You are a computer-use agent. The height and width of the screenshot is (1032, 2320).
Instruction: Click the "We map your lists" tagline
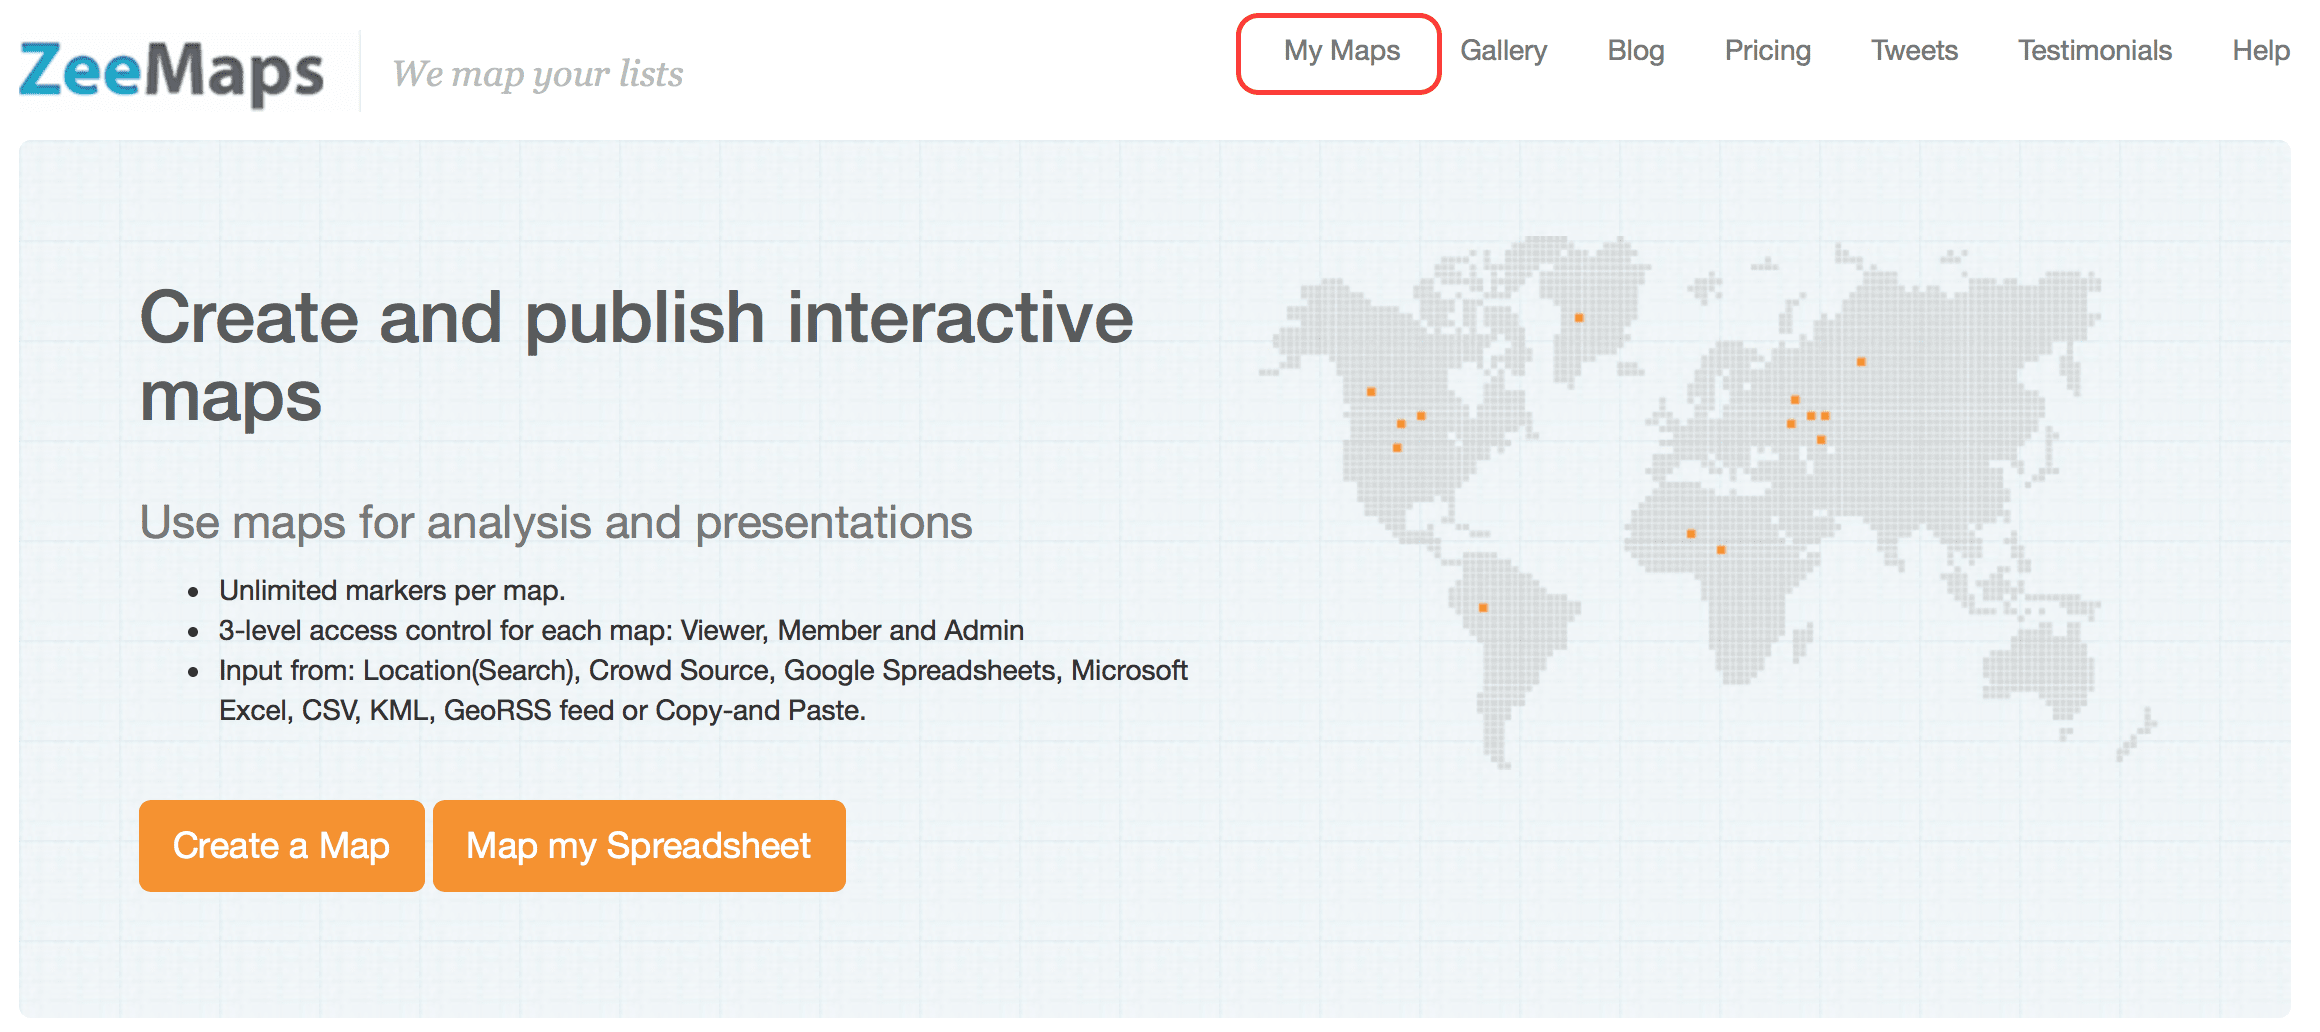(537, 74)
